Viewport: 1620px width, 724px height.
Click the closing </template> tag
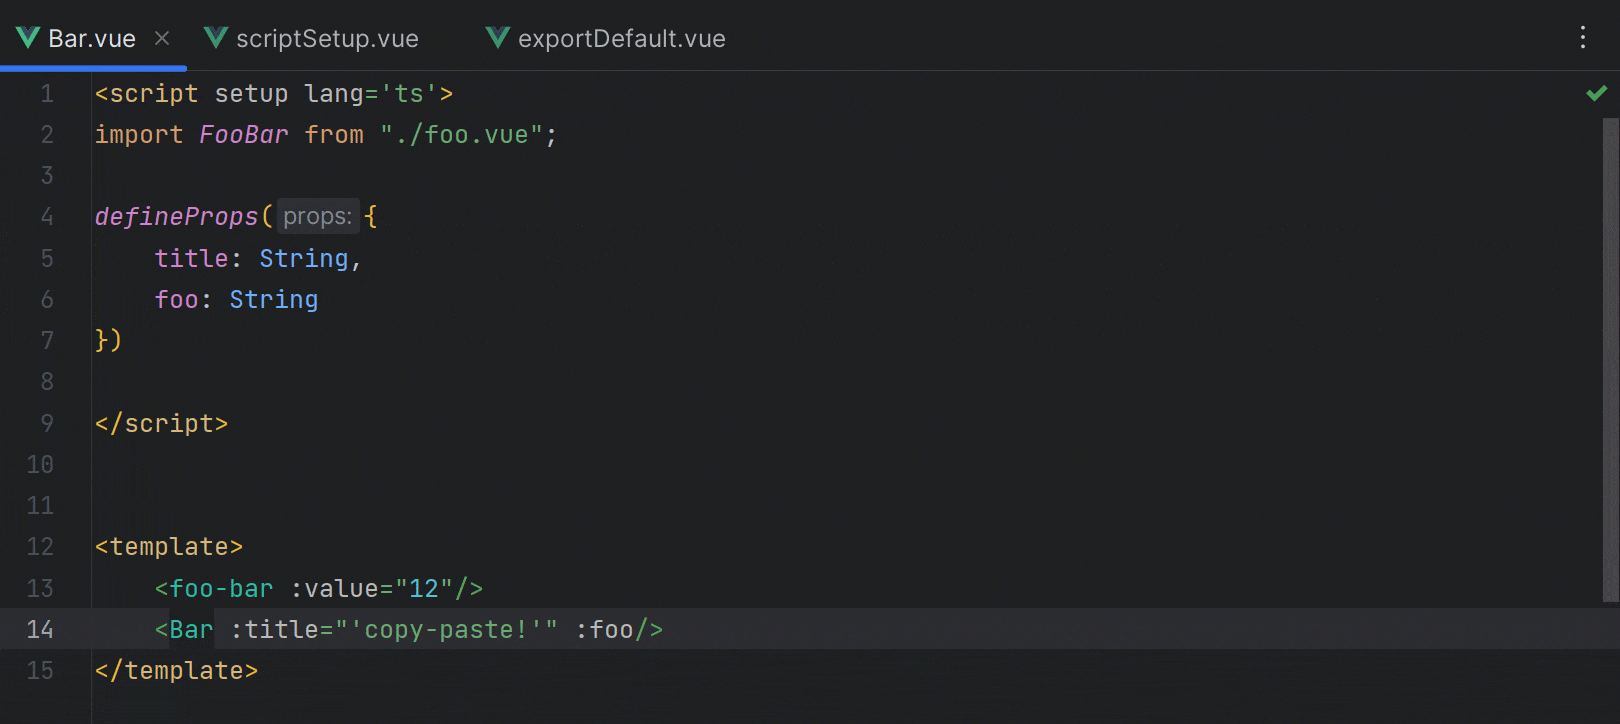[x=176, y=670]
